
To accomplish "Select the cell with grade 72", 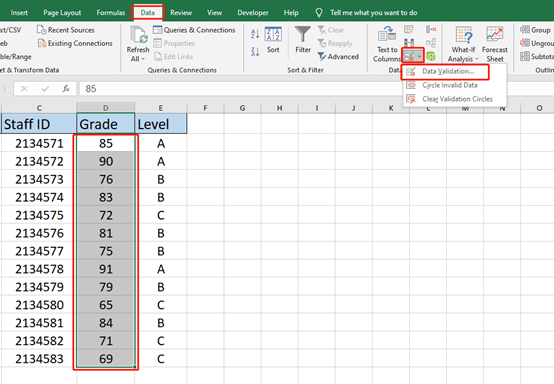I will (106, 215).
